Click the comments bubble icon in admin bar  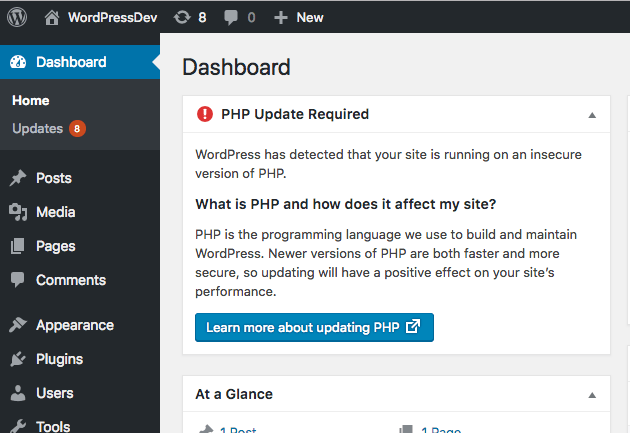coord(231,18)
